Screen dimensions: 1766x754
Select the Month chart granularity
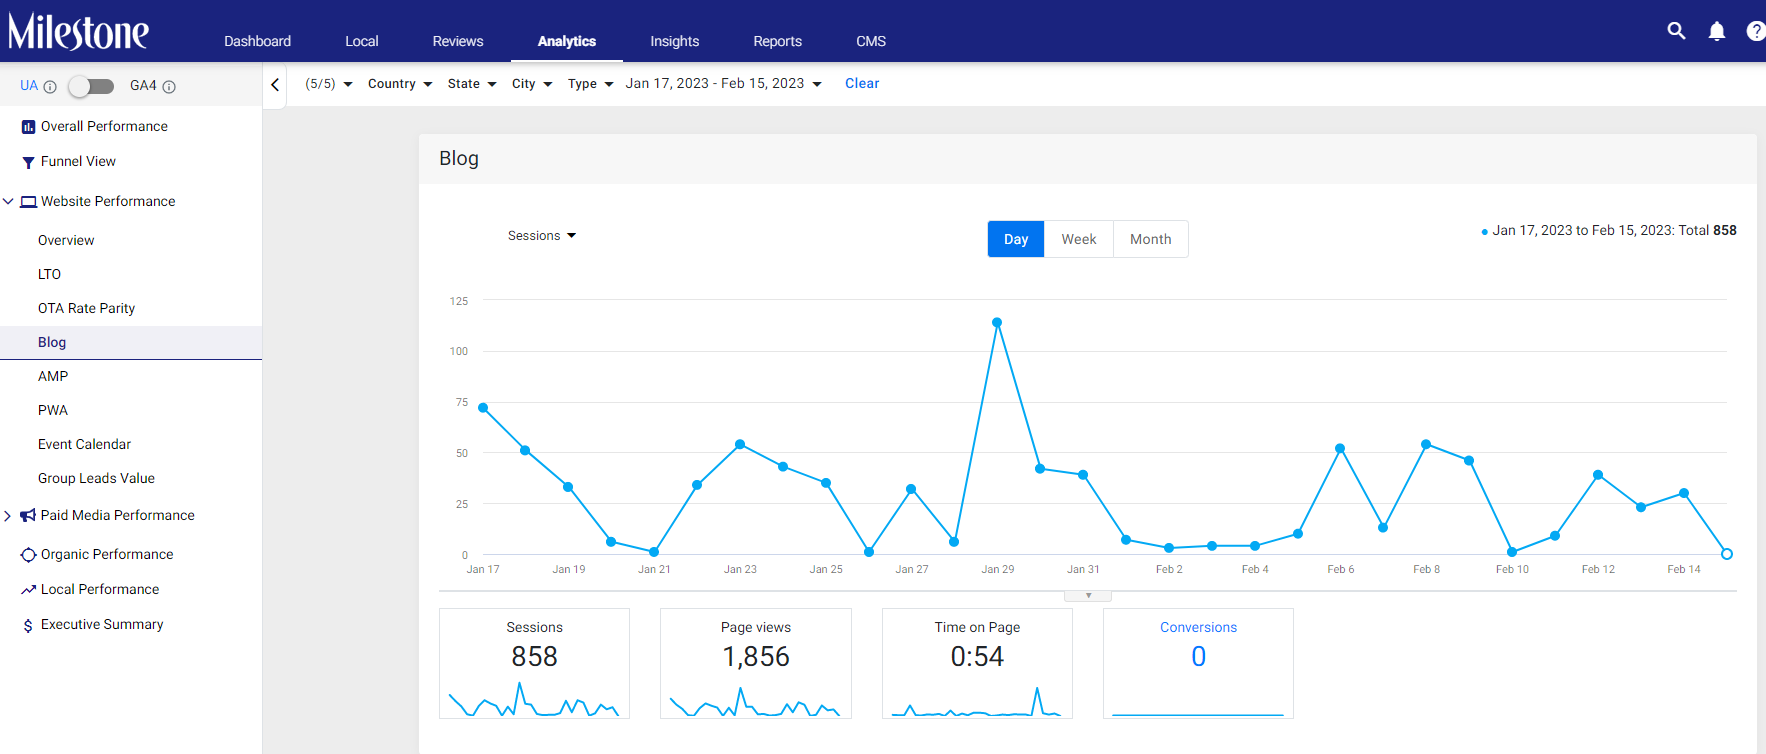click(1151, 239)
